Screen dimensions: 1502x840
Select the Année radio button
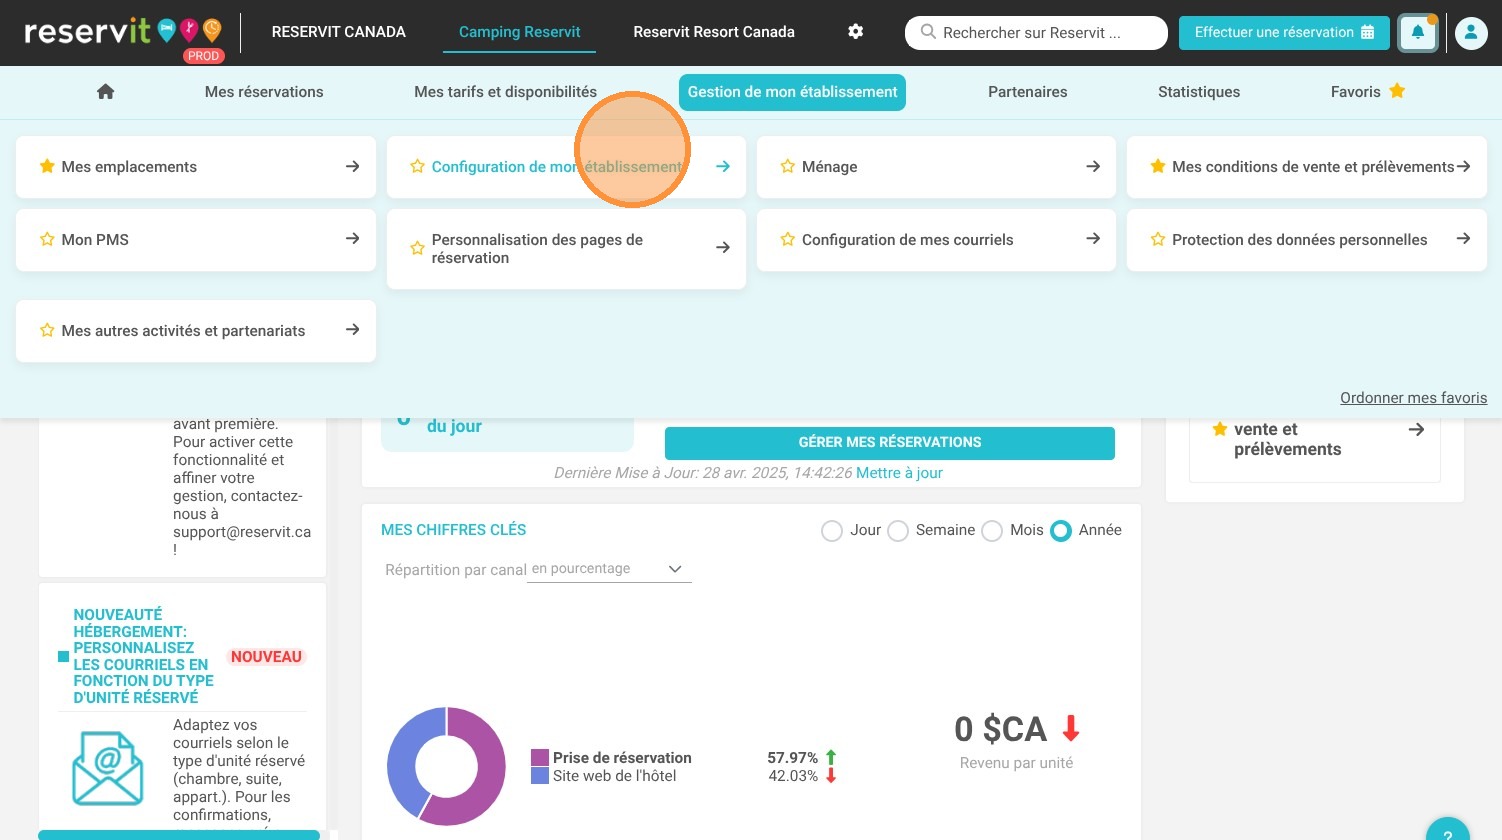click(x=1061, y=531)
